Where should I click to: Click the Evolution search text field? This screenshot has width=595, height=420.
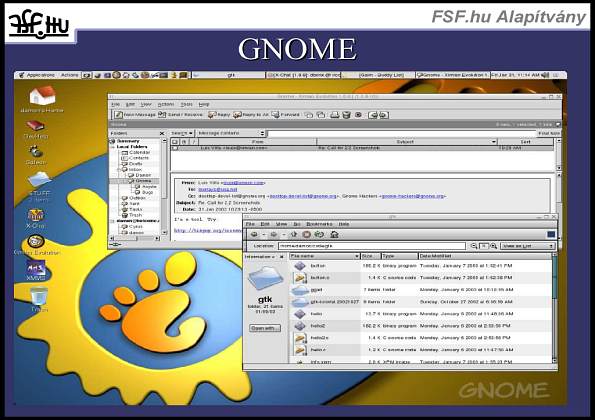[401, 133]
